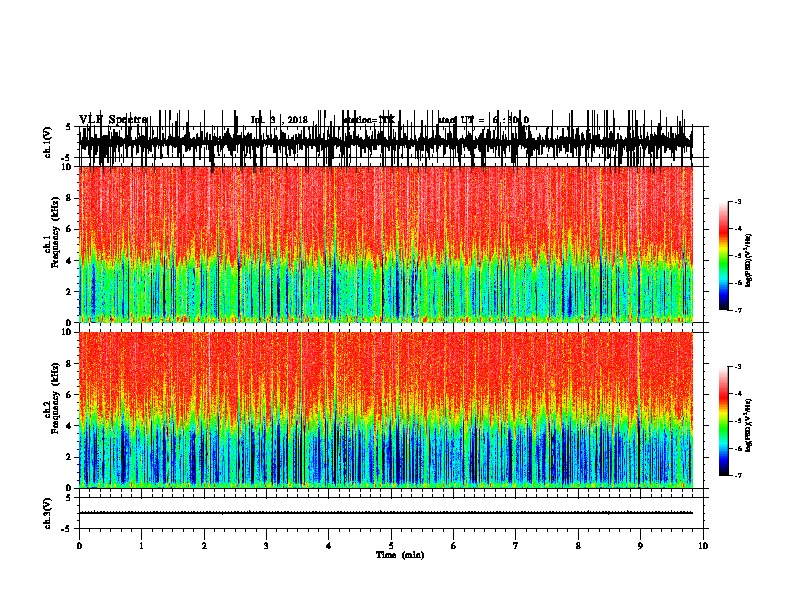Click the ch.1 spectrogram plot
Screen dimensions: 792x612
386,244
